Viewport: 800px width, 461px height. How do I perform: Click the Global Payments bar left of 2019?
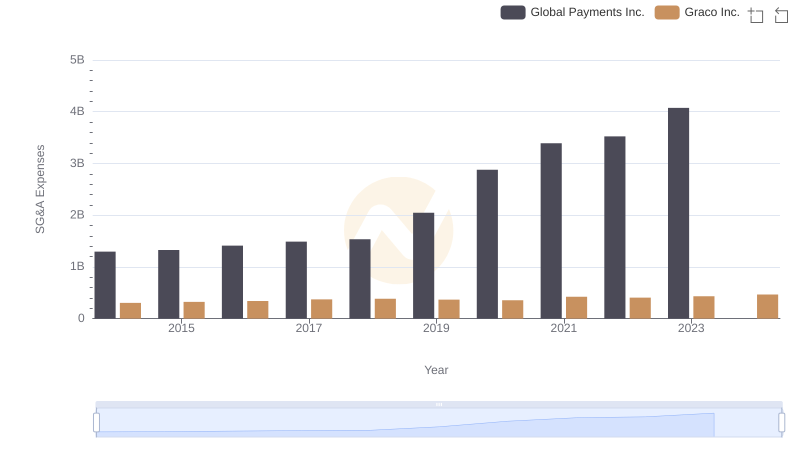point(360,279)
